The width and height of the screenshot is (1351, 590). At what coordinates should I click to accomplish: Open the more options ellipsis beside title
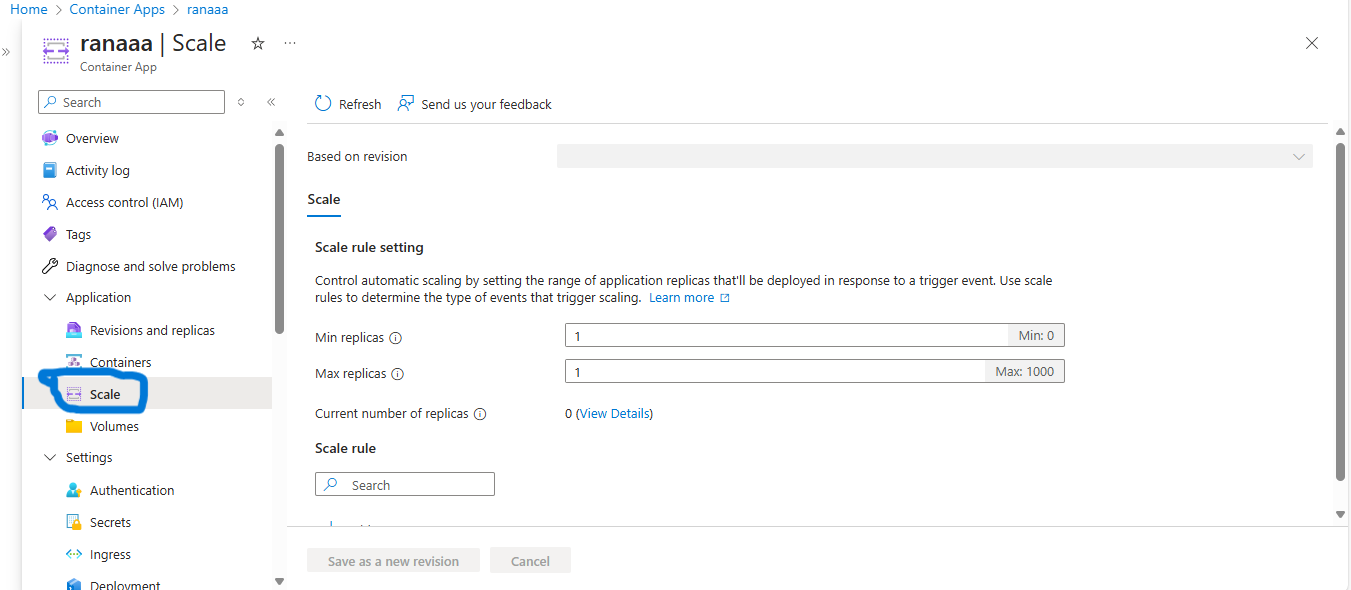click(290, 43)
